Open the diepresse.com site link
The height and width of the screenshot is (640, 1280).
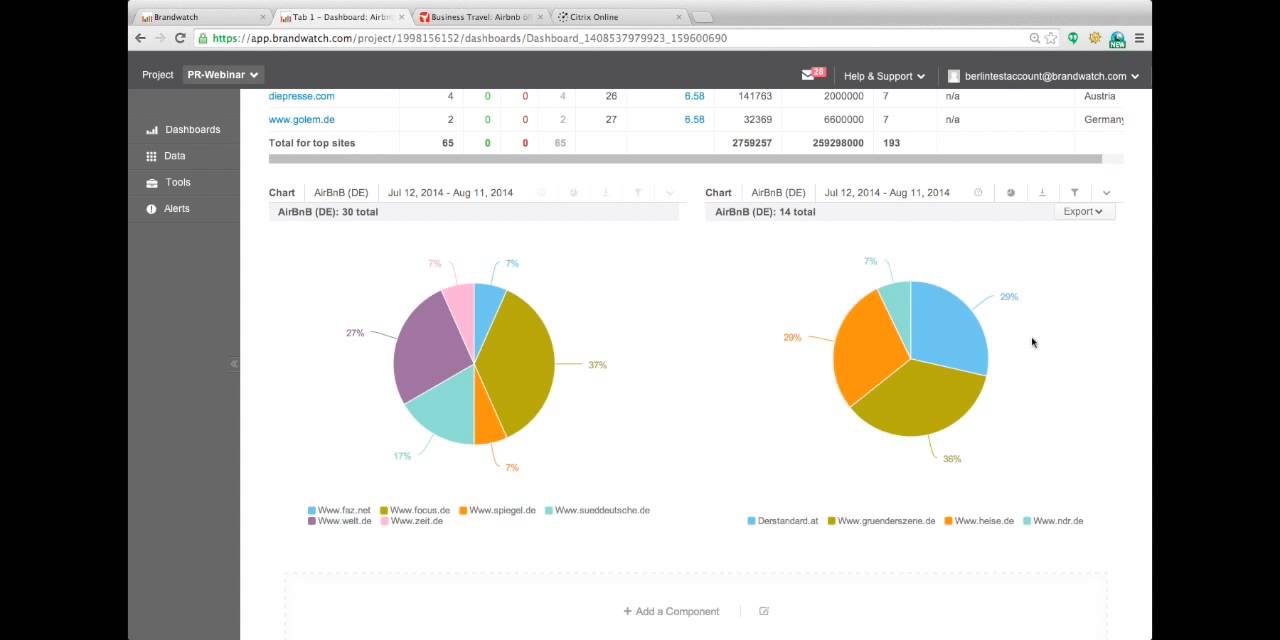[x=302, y=96]
